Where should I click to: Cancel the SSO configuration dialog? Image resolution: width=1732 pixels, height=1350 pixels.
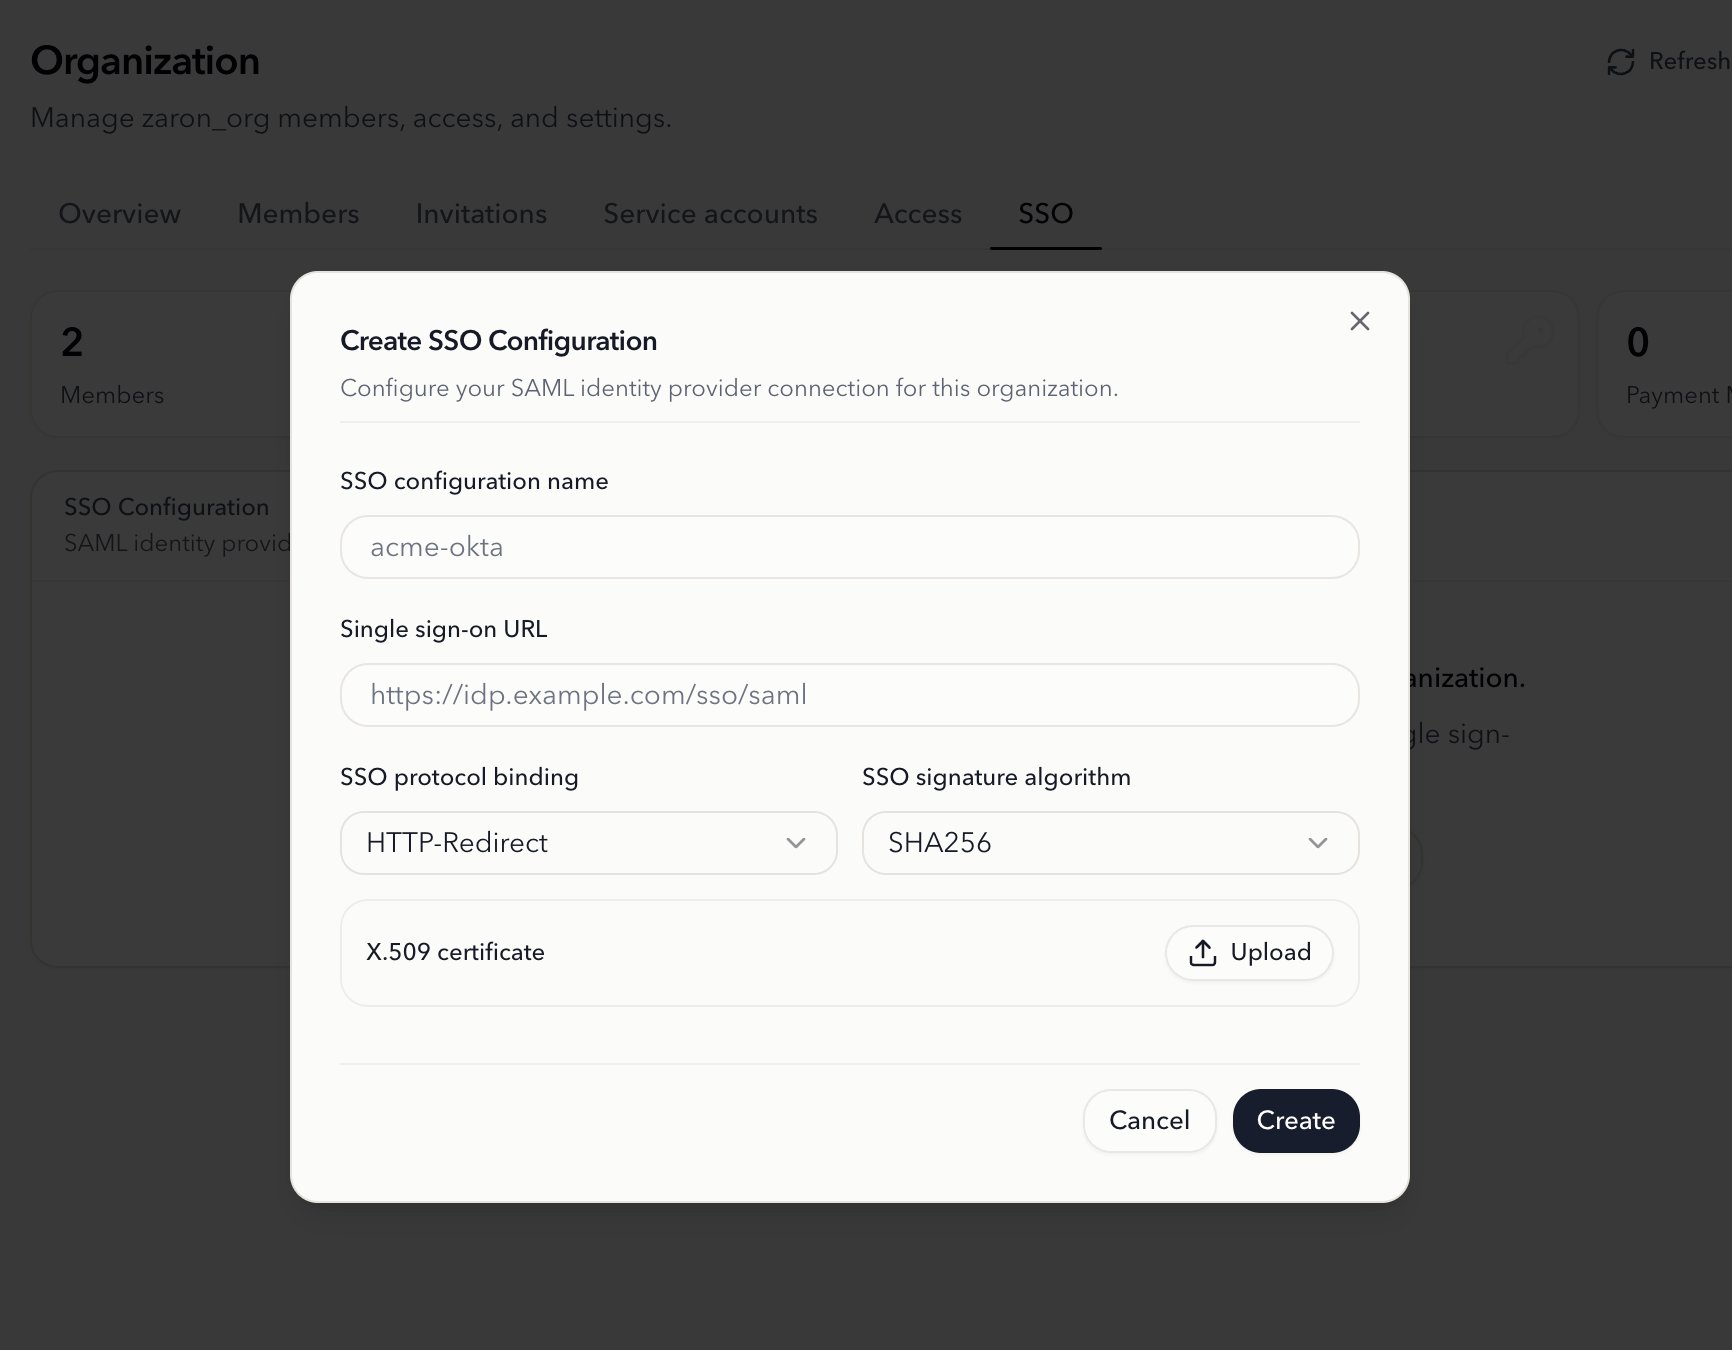click(x=1149, y=1120)
